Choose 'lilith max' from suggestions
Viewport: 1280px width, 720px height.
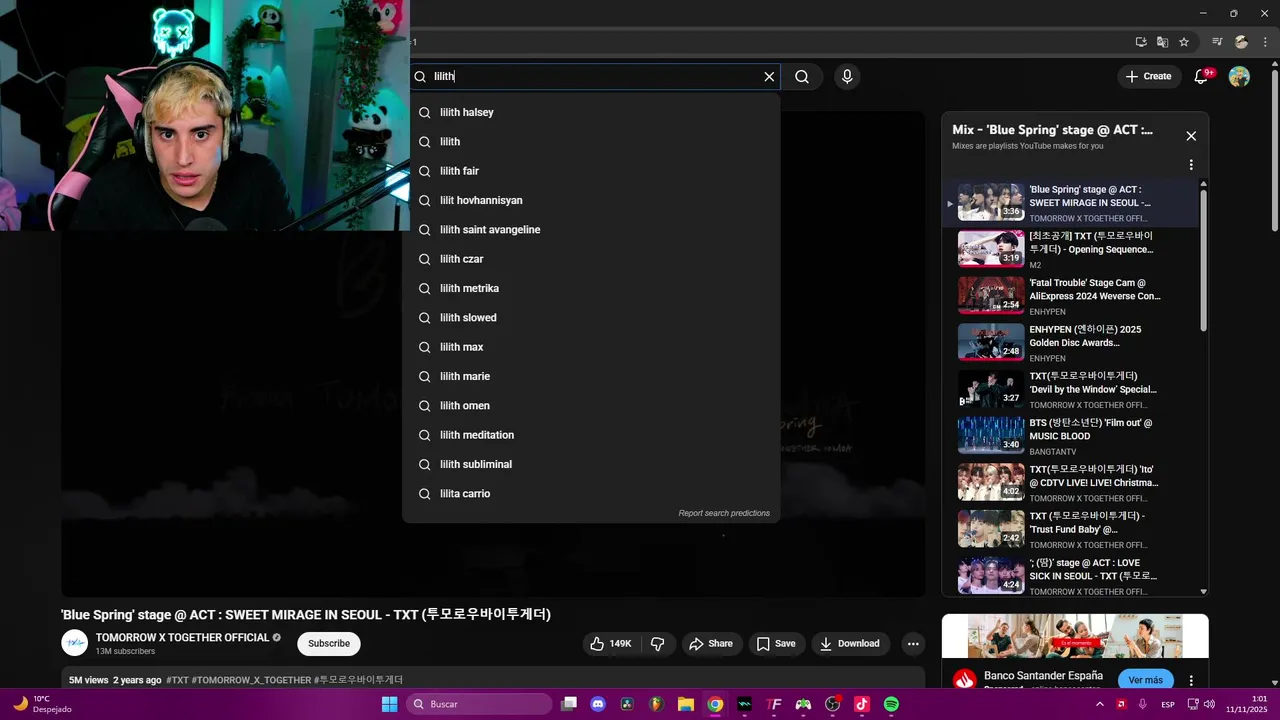tap(591, 347)
